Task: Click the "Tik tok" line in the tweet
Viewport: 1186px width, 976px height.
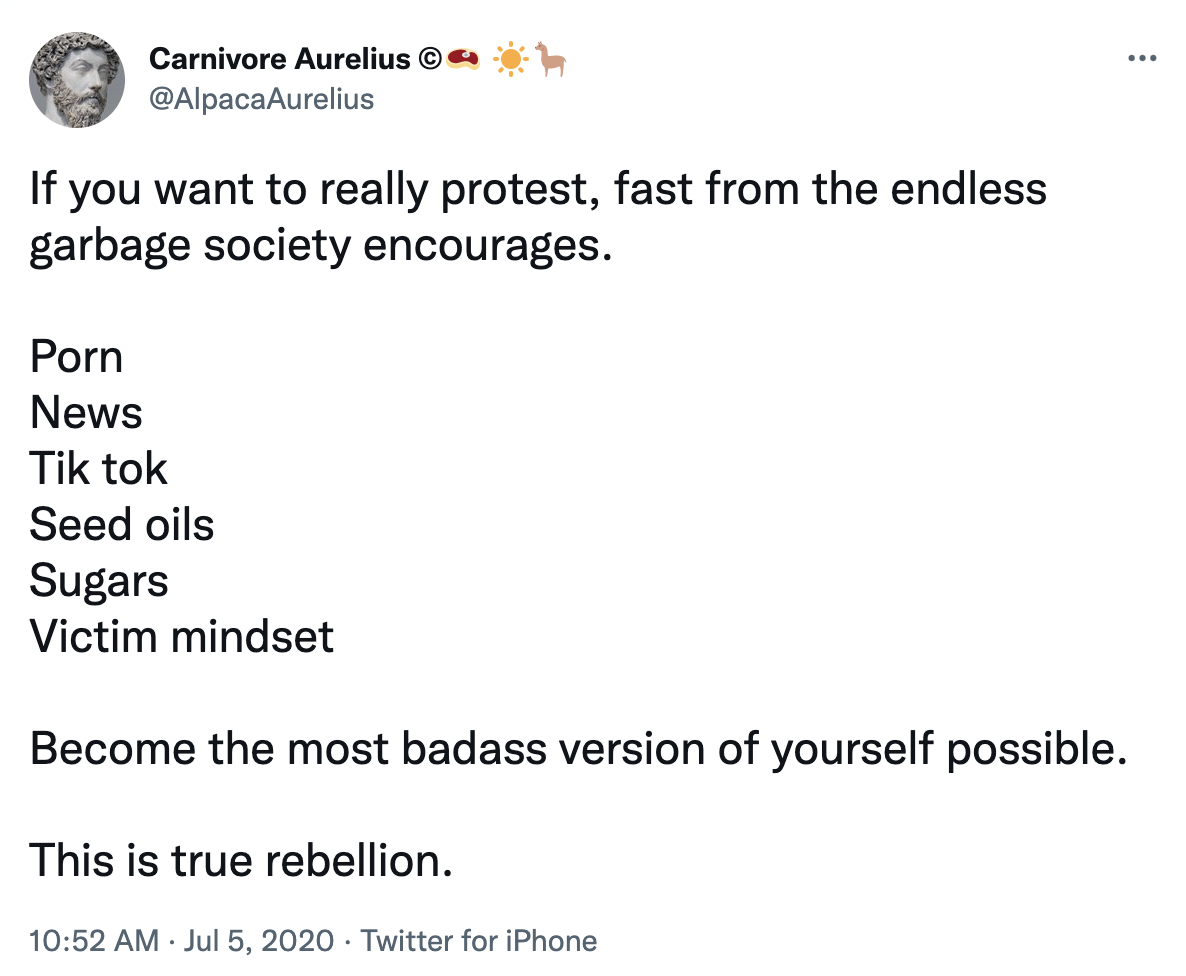Action: (x=99, y=469)
